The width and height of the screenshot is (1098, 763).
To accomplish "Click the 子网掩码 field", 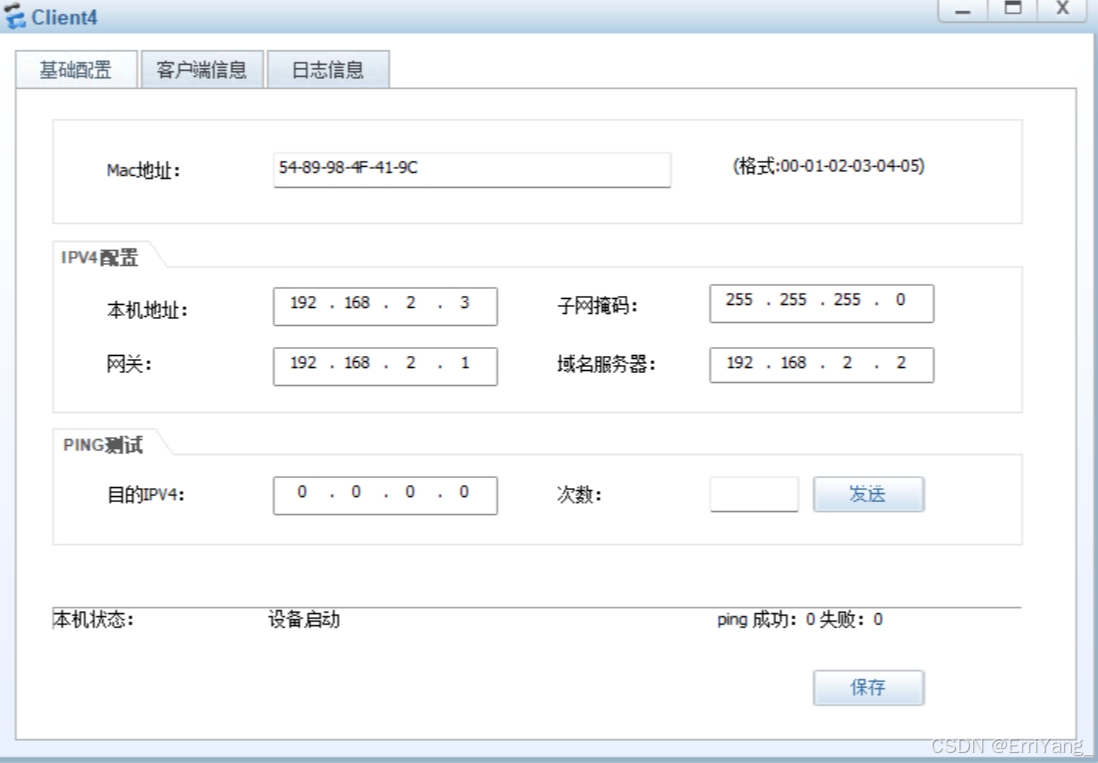I will (x=821, y=303).
